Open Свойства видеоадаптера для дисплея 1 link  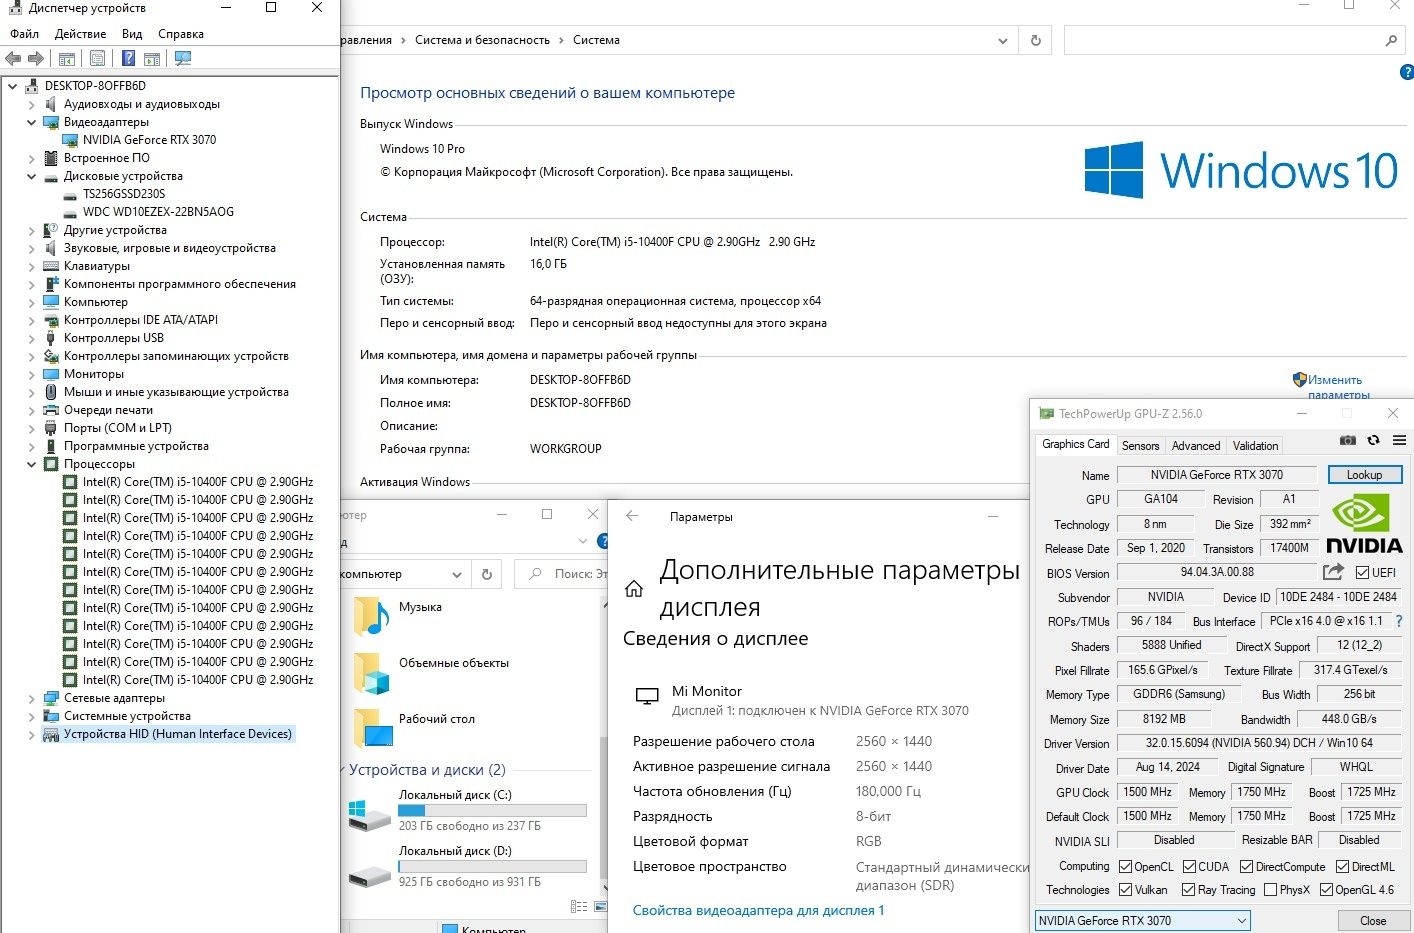coord(759,910)
